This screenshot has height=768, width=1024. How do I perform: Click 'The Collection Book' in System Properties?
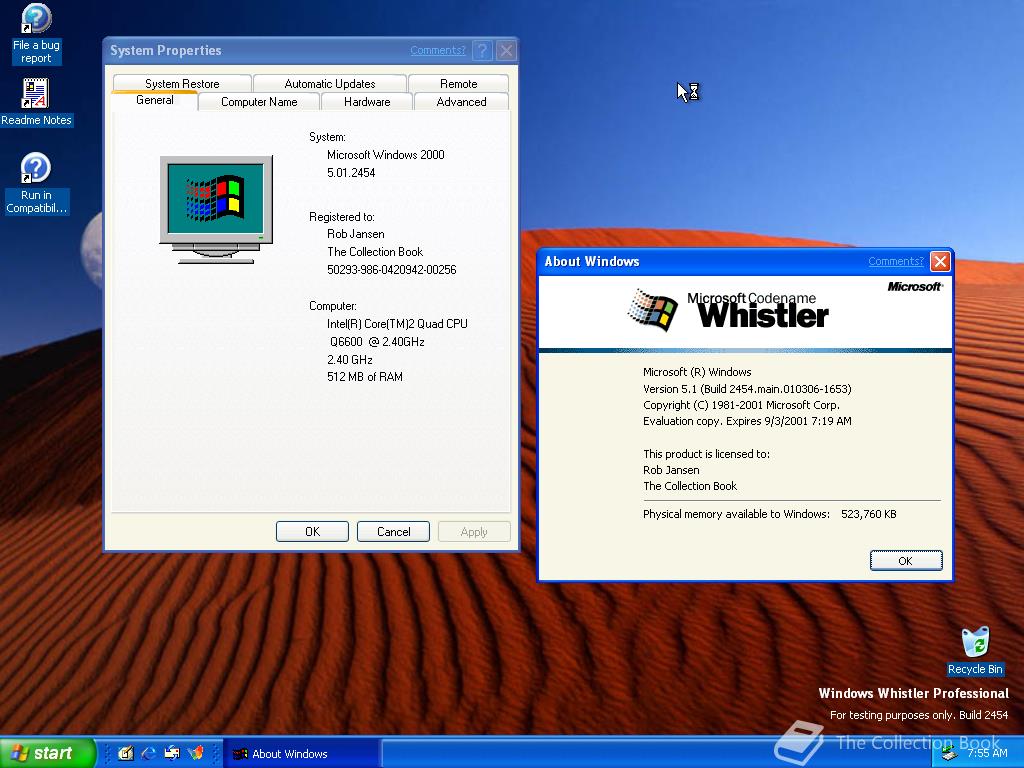(x=375, y=252)
